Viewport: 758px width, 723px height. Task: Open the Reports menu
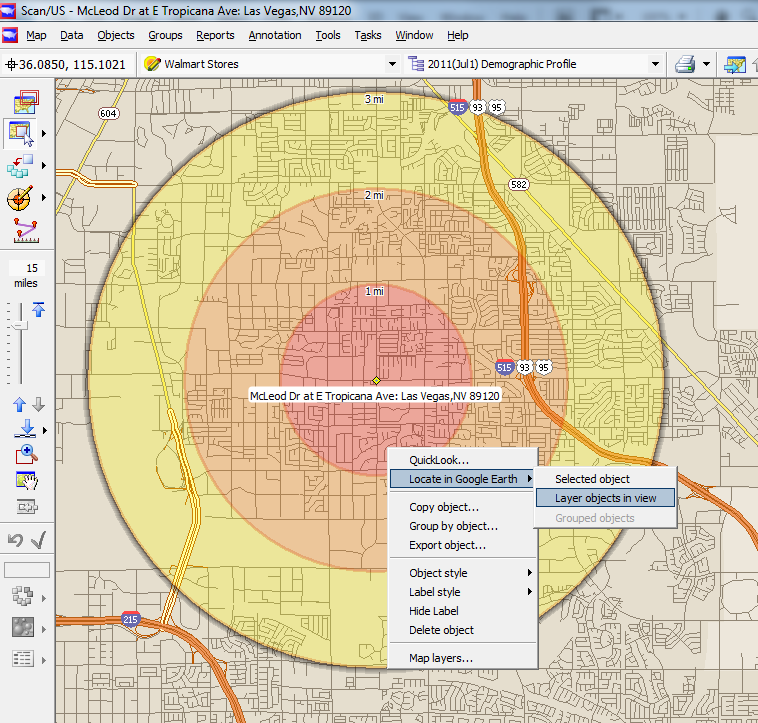[x=215, y=35]
